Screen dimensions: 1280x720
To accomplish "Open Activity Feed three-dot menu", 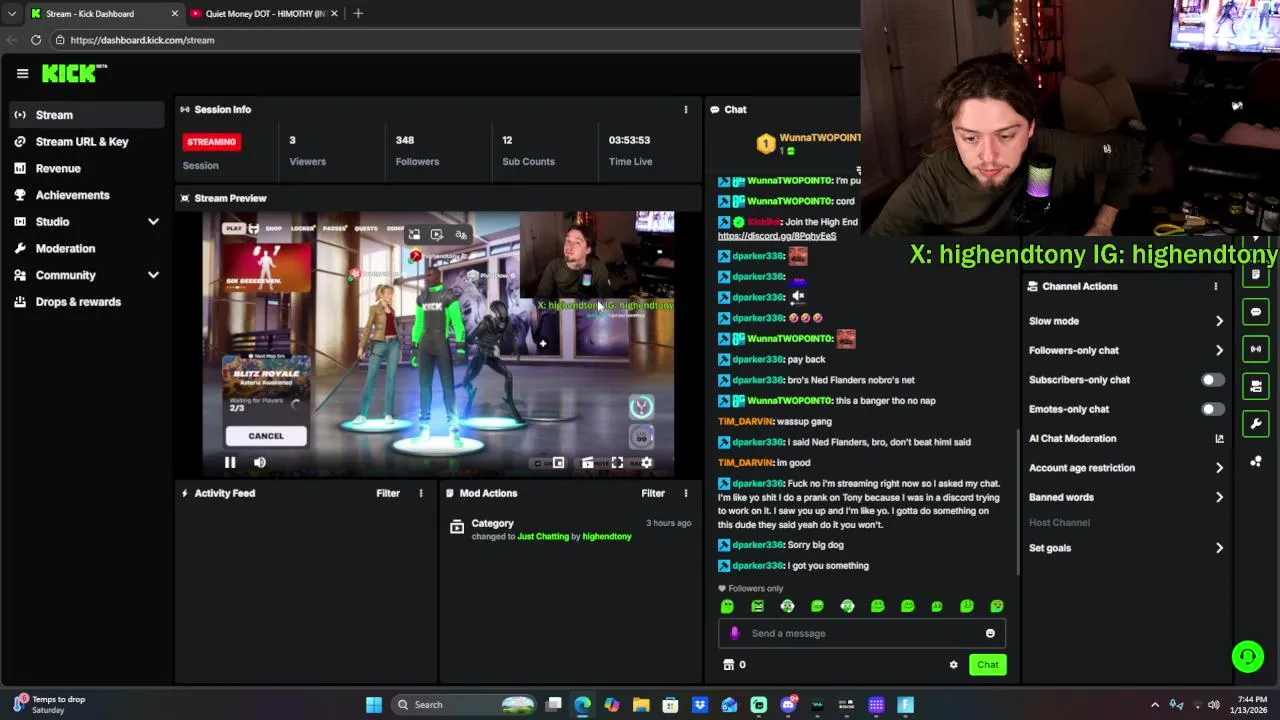I will (x=420, y=493).
